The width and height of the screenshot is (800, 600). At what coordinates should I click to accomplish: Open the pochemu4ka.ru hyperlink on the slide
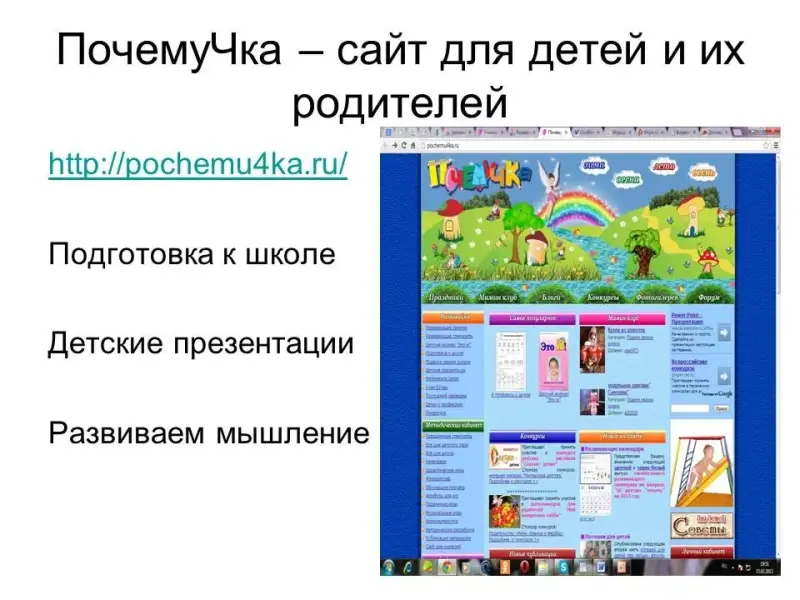click(x=198, y=163)
